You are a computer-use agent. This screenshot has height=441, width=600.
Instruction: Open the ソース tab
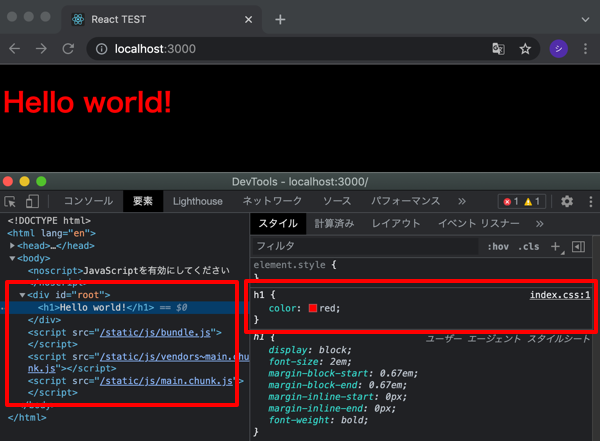click(337, 201)
